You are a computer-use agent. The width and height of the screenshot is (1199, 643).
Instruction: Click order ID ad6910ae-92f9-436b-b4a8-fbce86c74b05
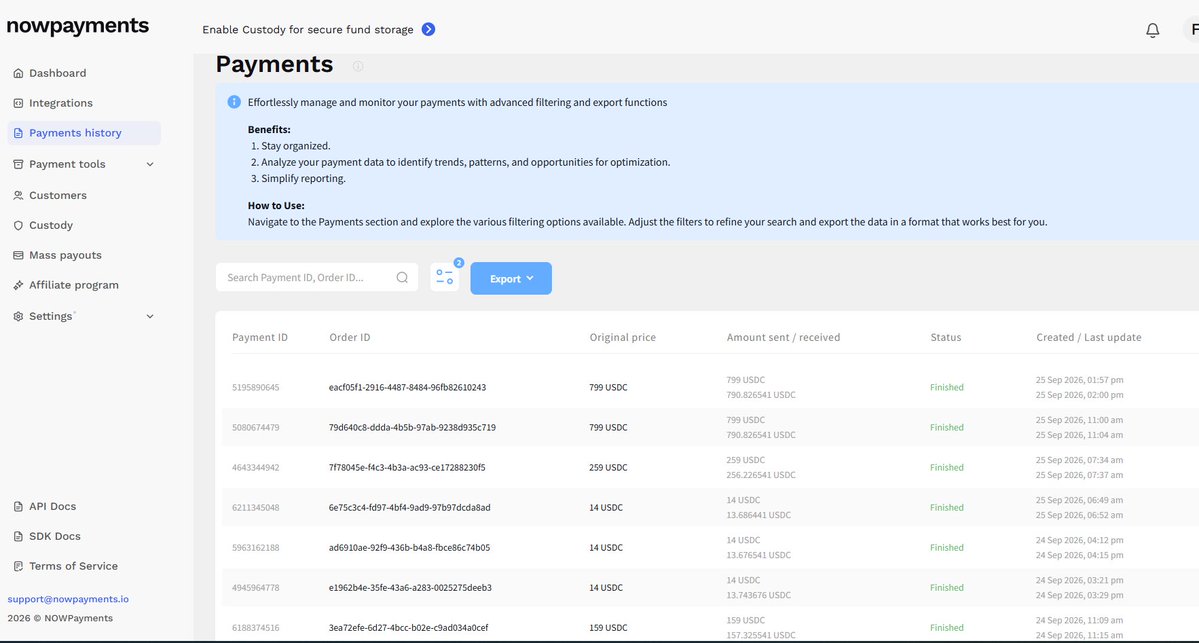click(409, 548)
